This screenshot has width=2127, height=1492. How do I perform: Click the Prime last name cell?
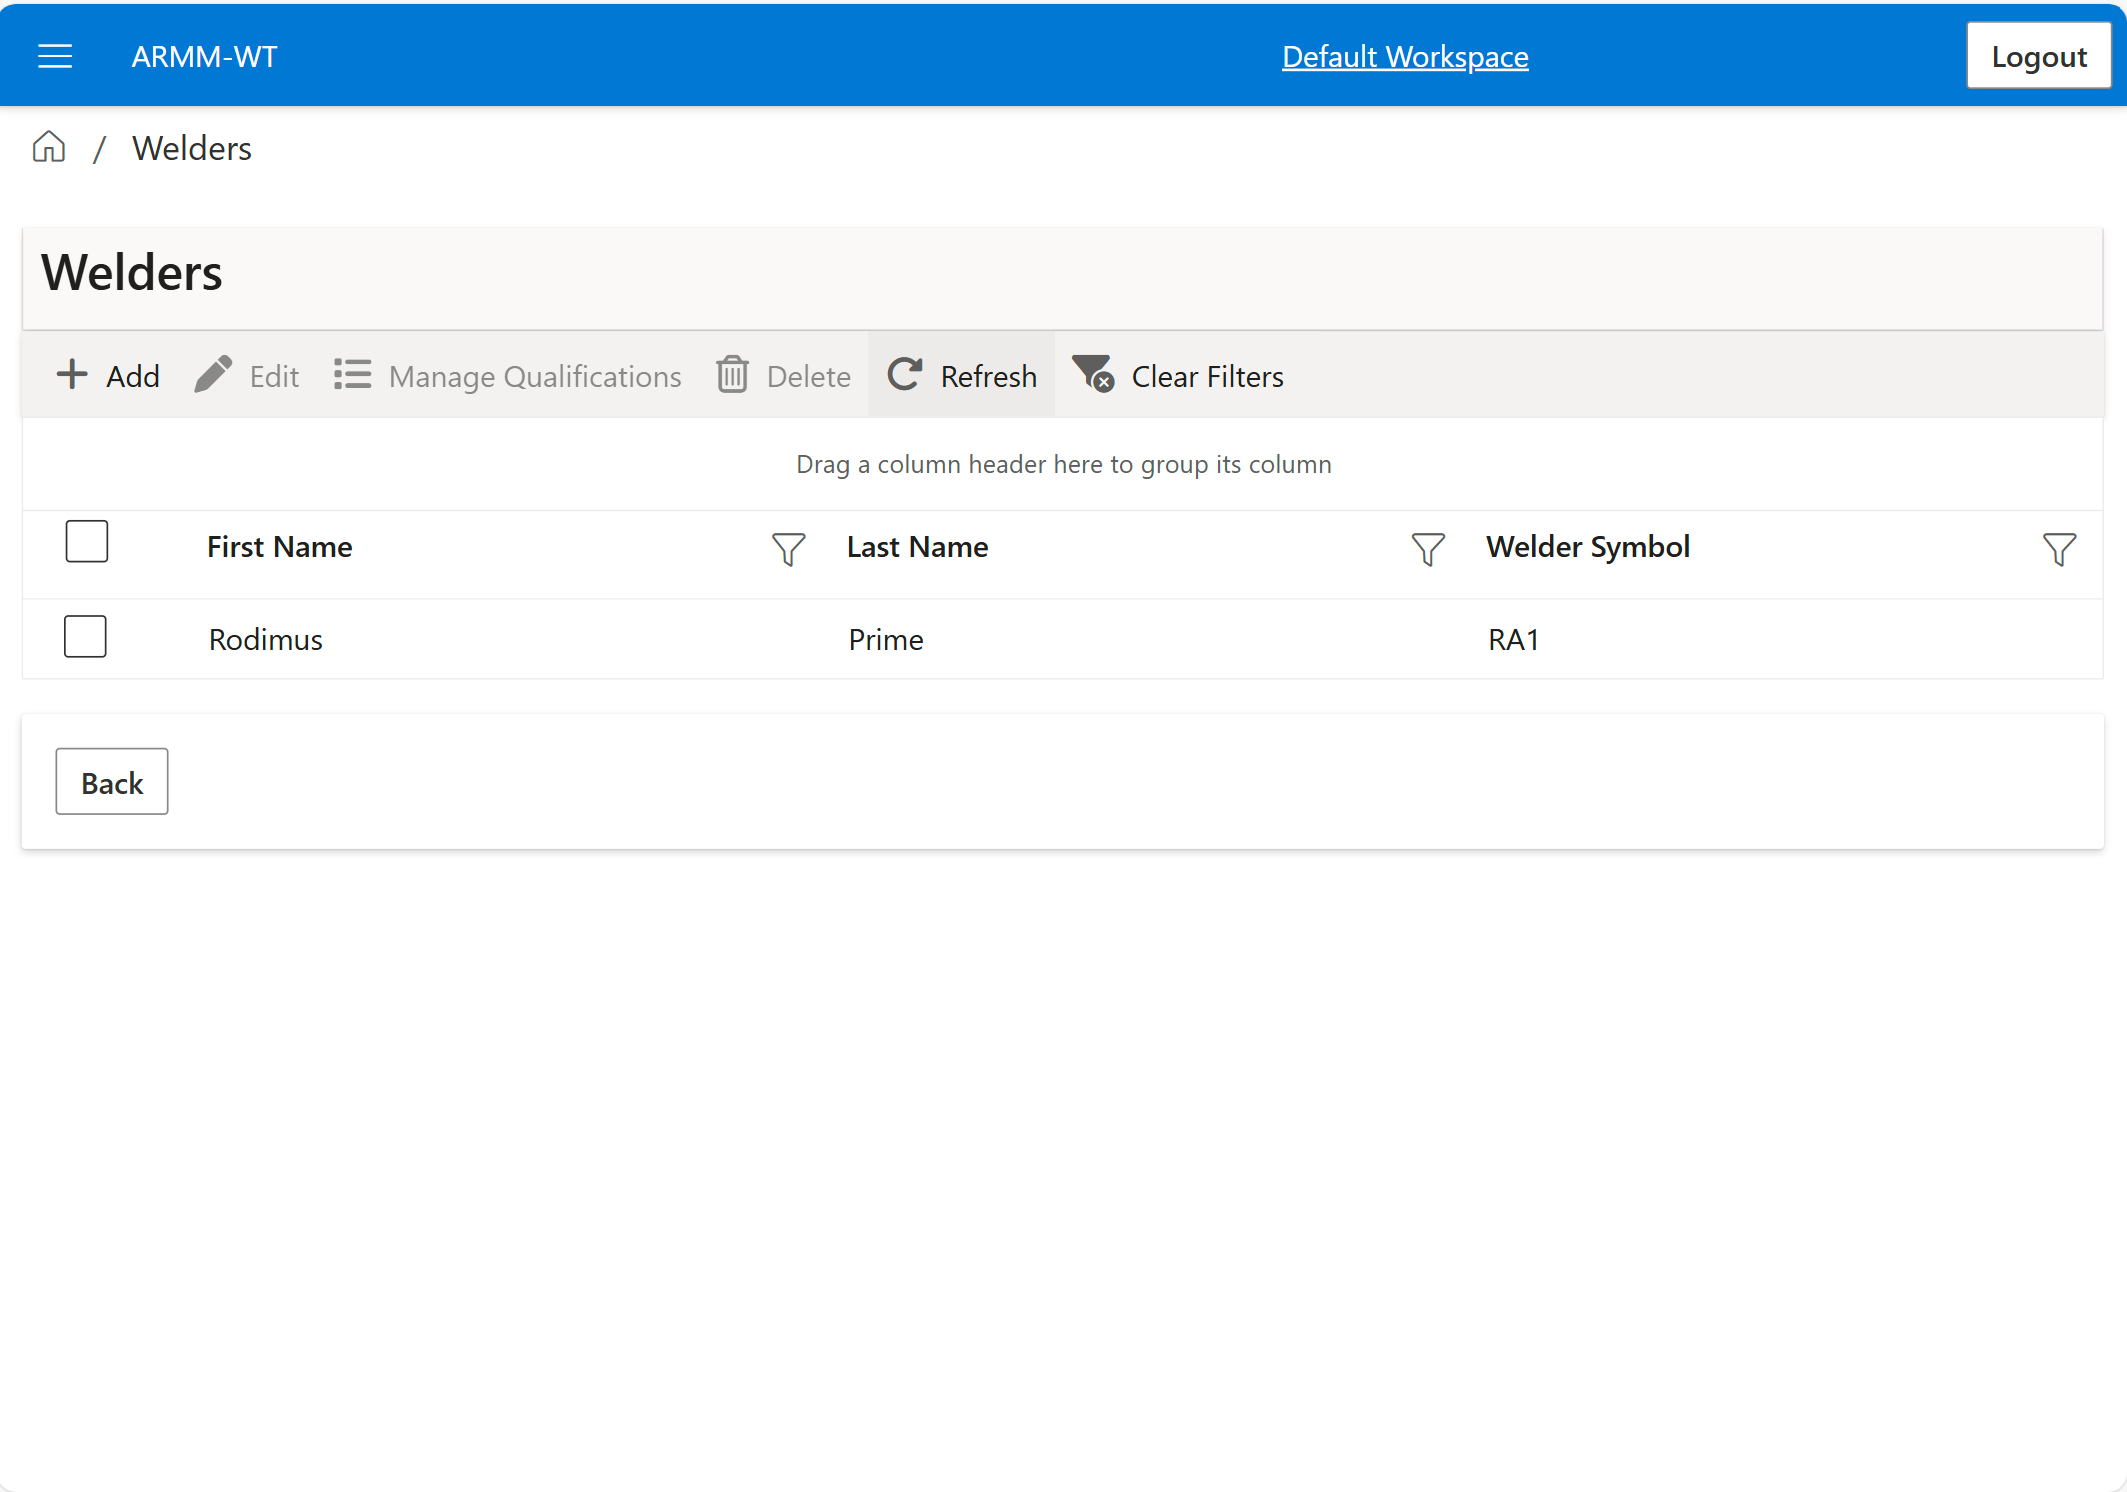(886, 640)
